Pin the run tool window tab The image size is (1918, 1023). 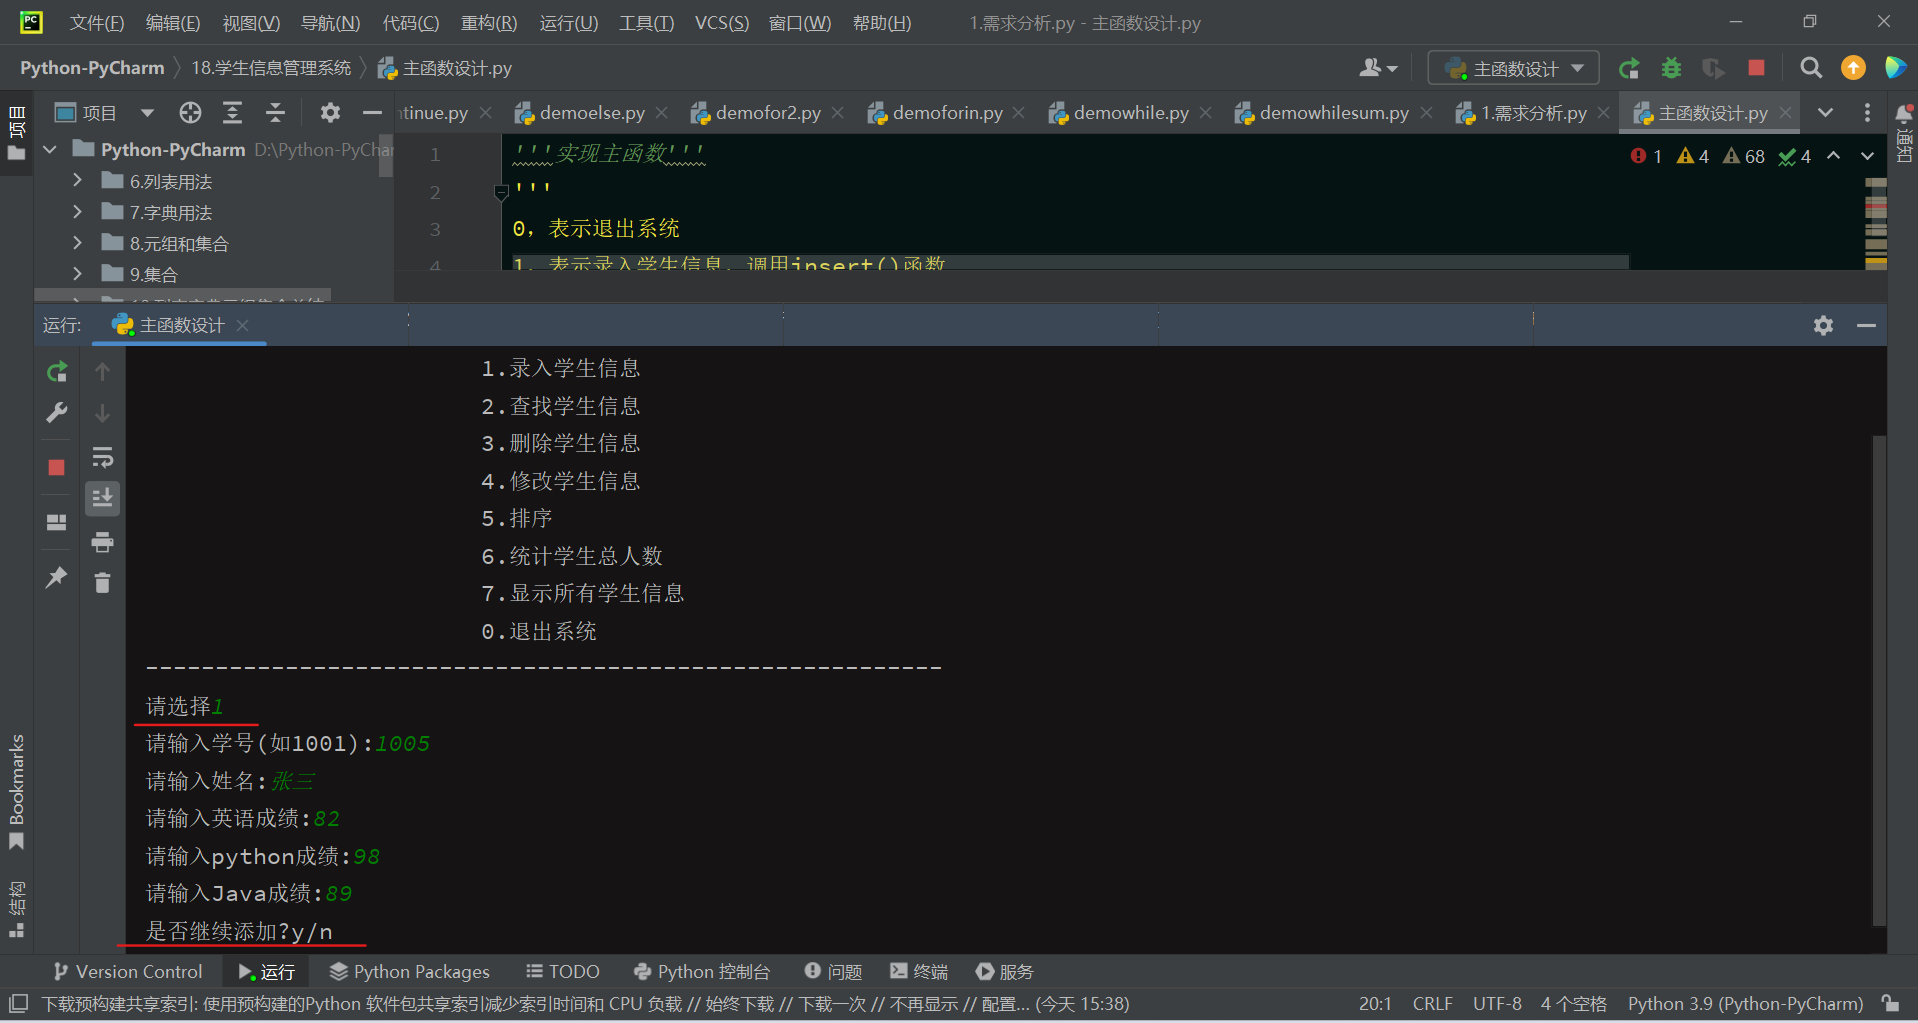point(56,577)
